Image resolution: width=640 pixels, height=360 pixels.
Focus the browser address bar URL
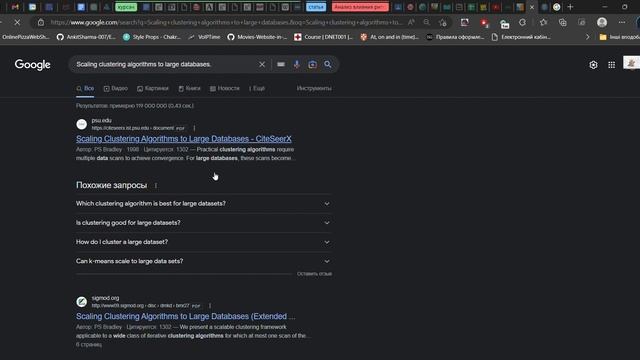point(227,22)
